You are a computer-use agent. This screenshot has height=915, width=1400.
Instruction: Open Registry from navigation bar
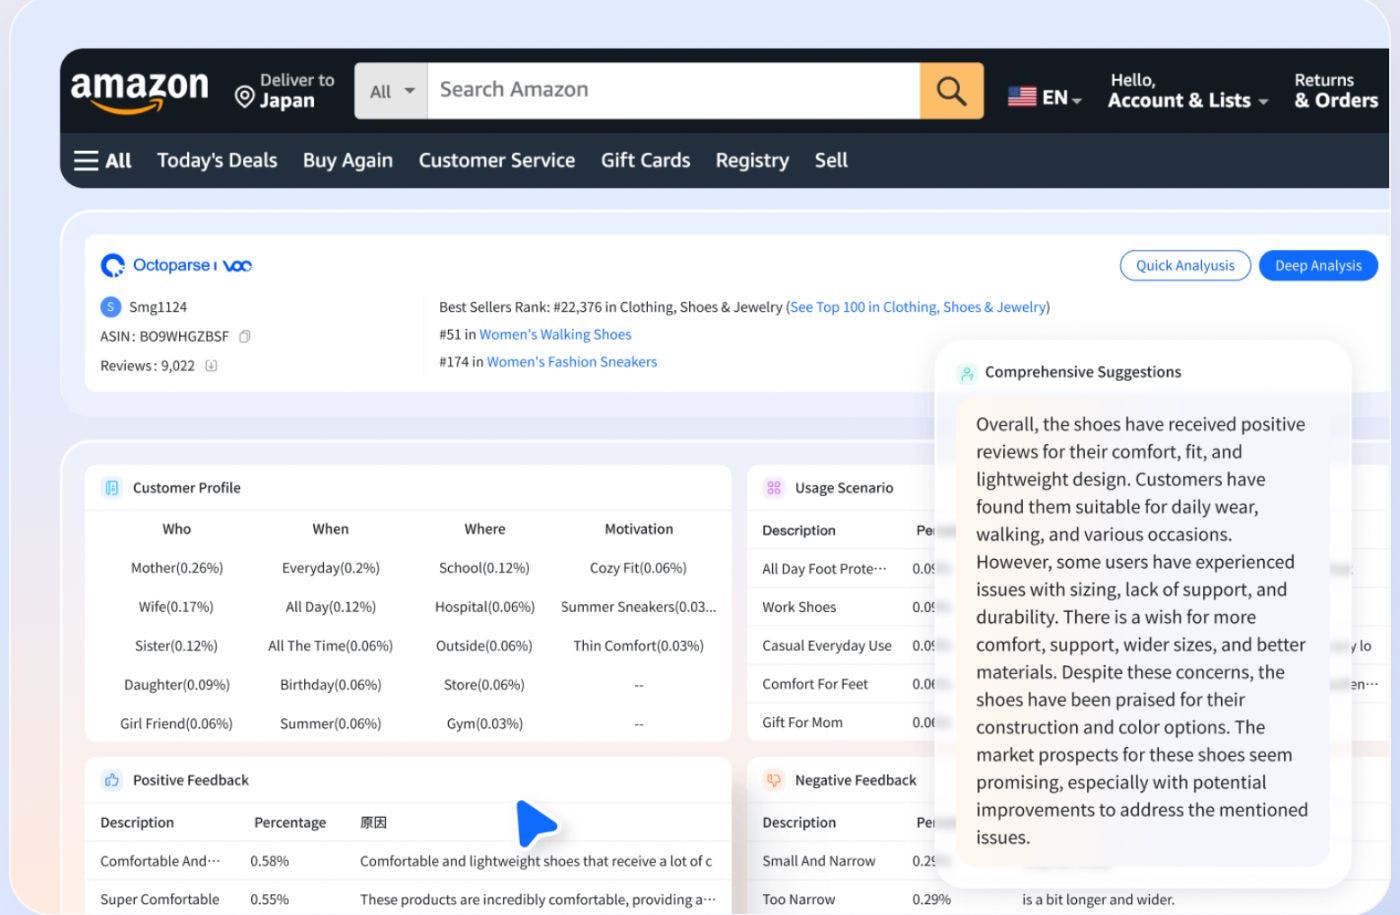point(752,160)
